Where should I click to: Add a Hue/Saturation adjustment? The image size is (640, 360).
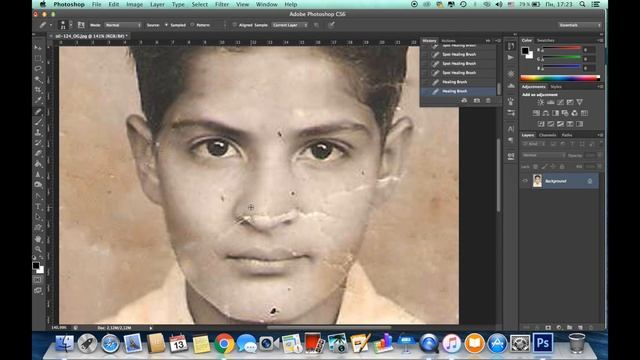[x=536, y=113]
